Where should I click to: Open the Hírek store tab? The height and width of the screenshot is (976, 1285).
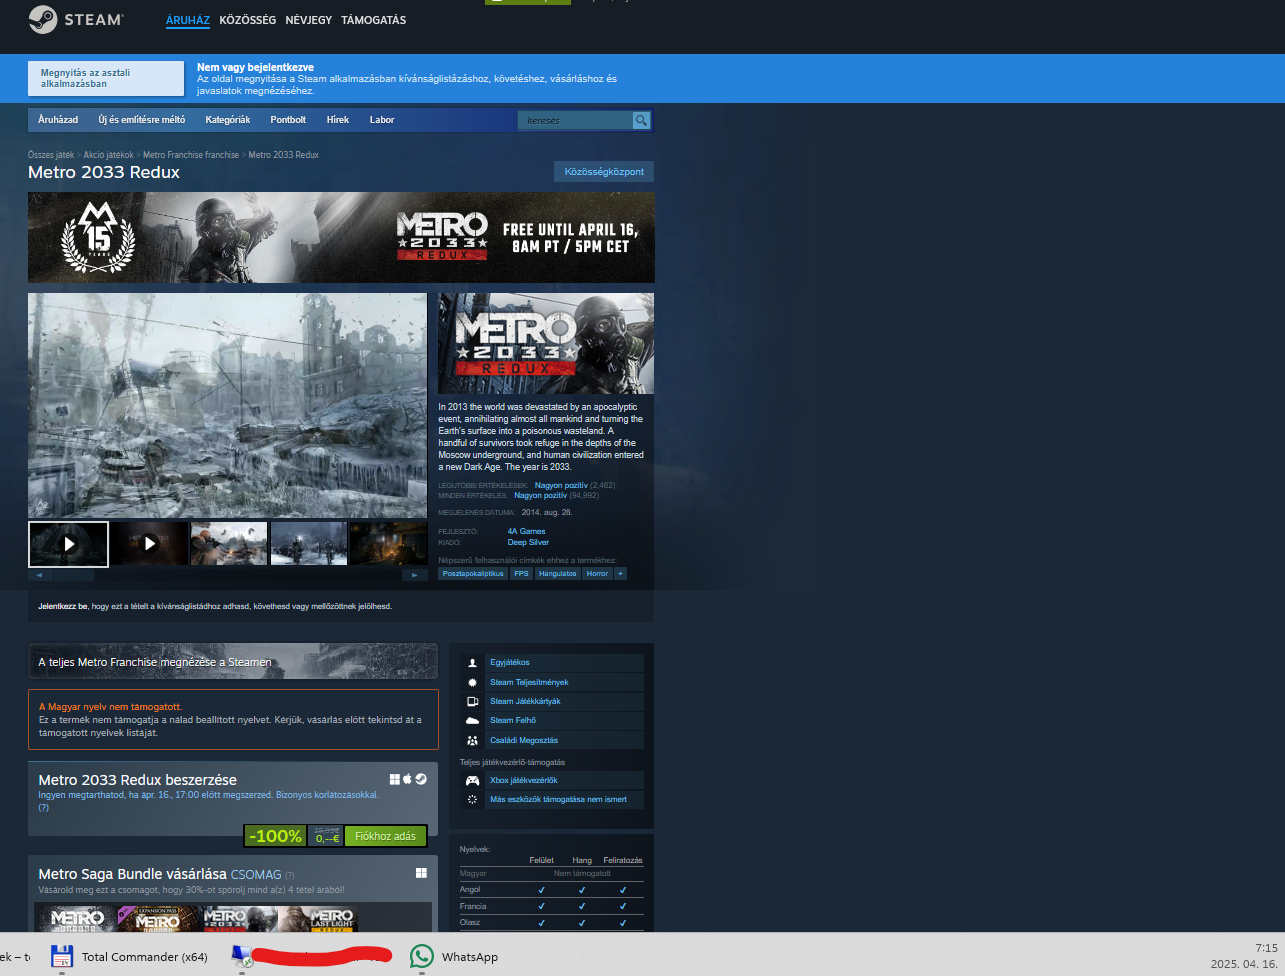tap(338, 120)
